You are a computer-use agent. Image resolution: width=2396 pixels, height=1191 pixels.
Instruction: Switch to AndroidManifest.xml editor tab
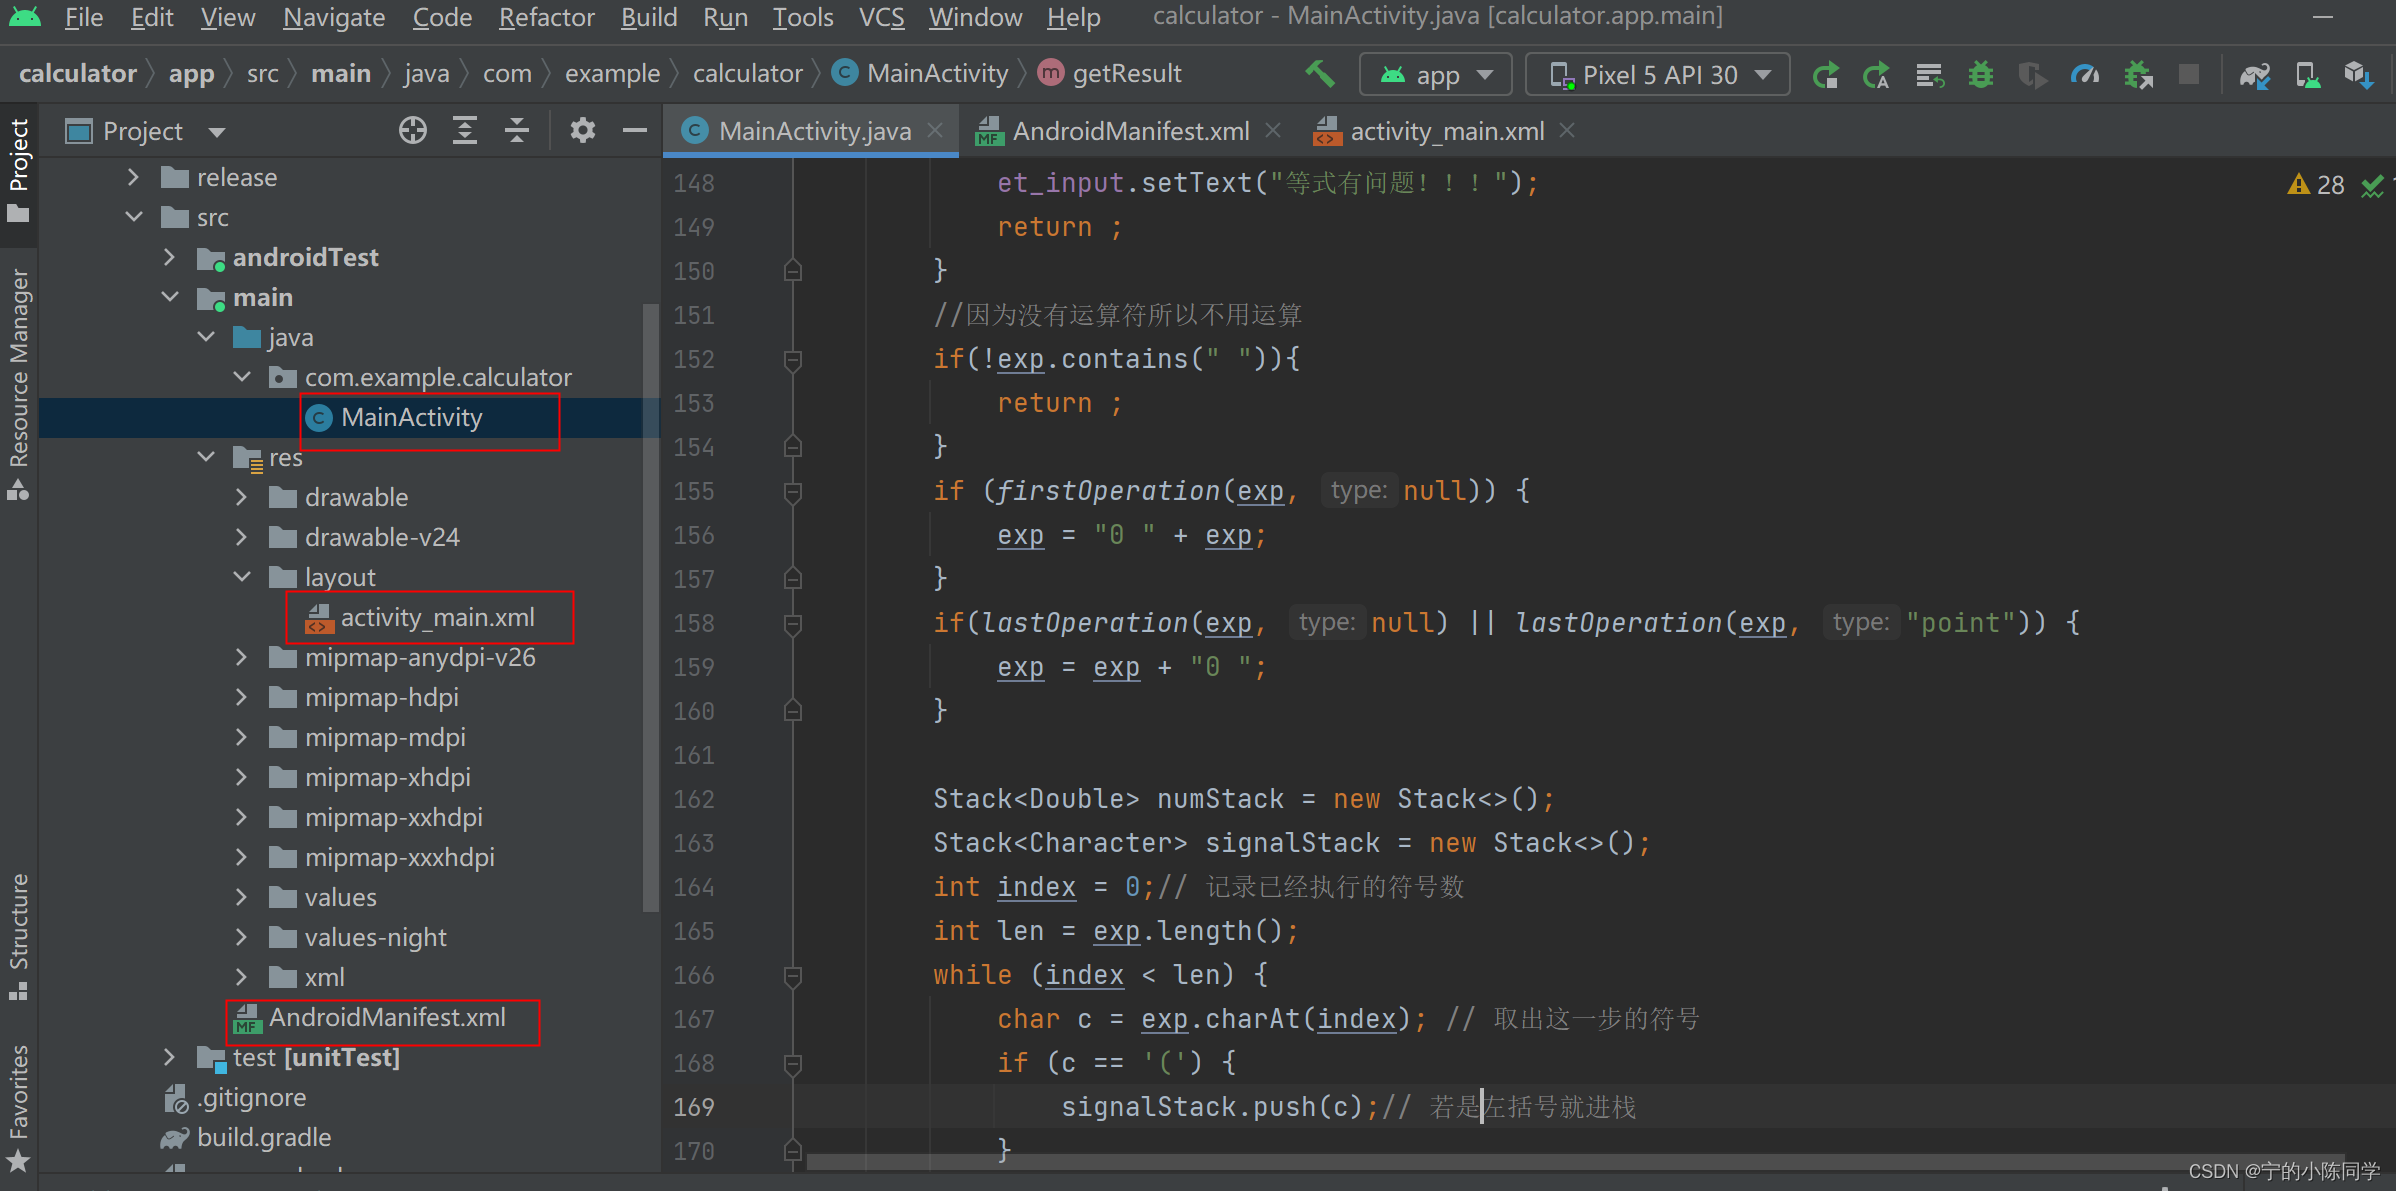pyautogui.click(x=1130, y=131)
